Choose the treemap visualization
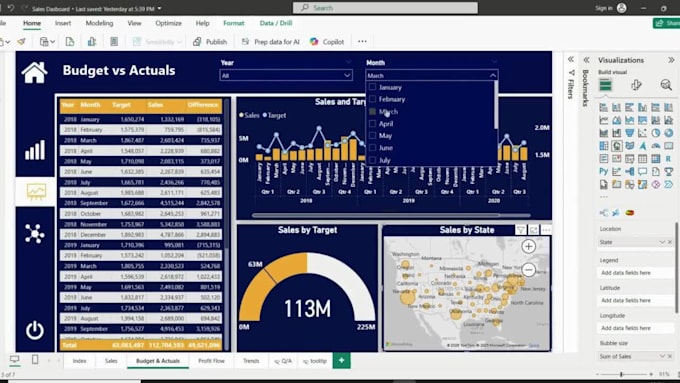The height and width of the screenshot is (383, 680). (604, 146)
